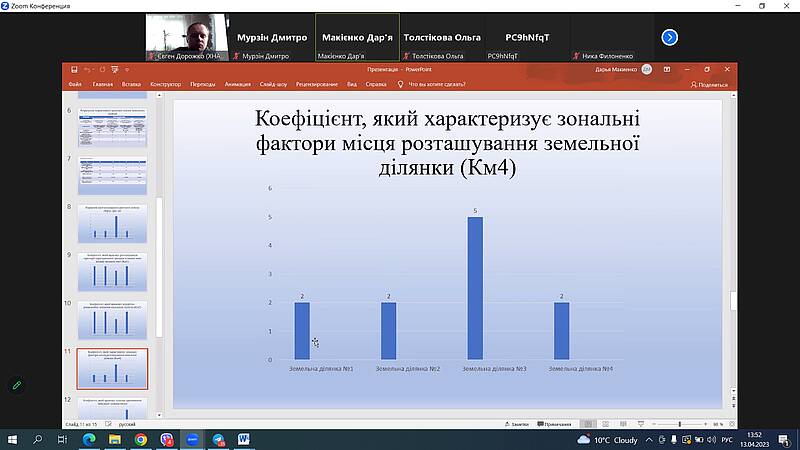This screenshot has width=800, height=450.
Task: Open Microsoft Edge from the taskbar
Action: click(88, 439)
